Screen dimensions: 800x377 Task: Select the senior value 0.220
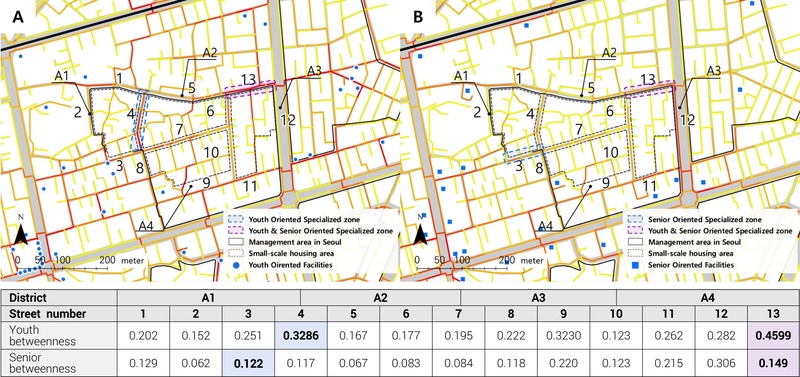[564, 363]
